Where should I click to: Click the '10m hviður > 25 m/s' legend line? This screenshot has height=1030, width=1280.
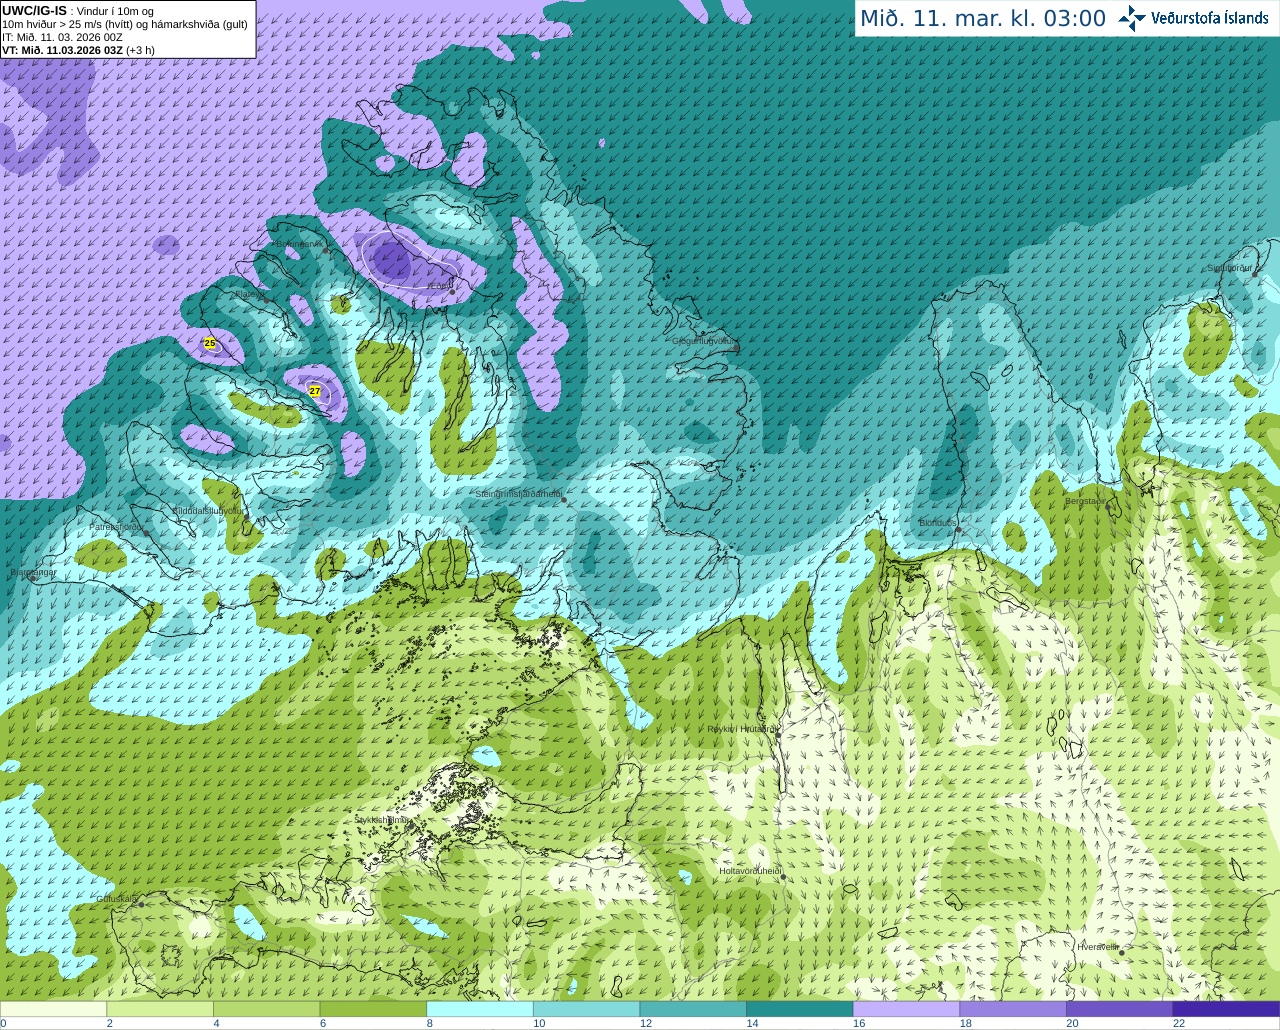(125, 24)
